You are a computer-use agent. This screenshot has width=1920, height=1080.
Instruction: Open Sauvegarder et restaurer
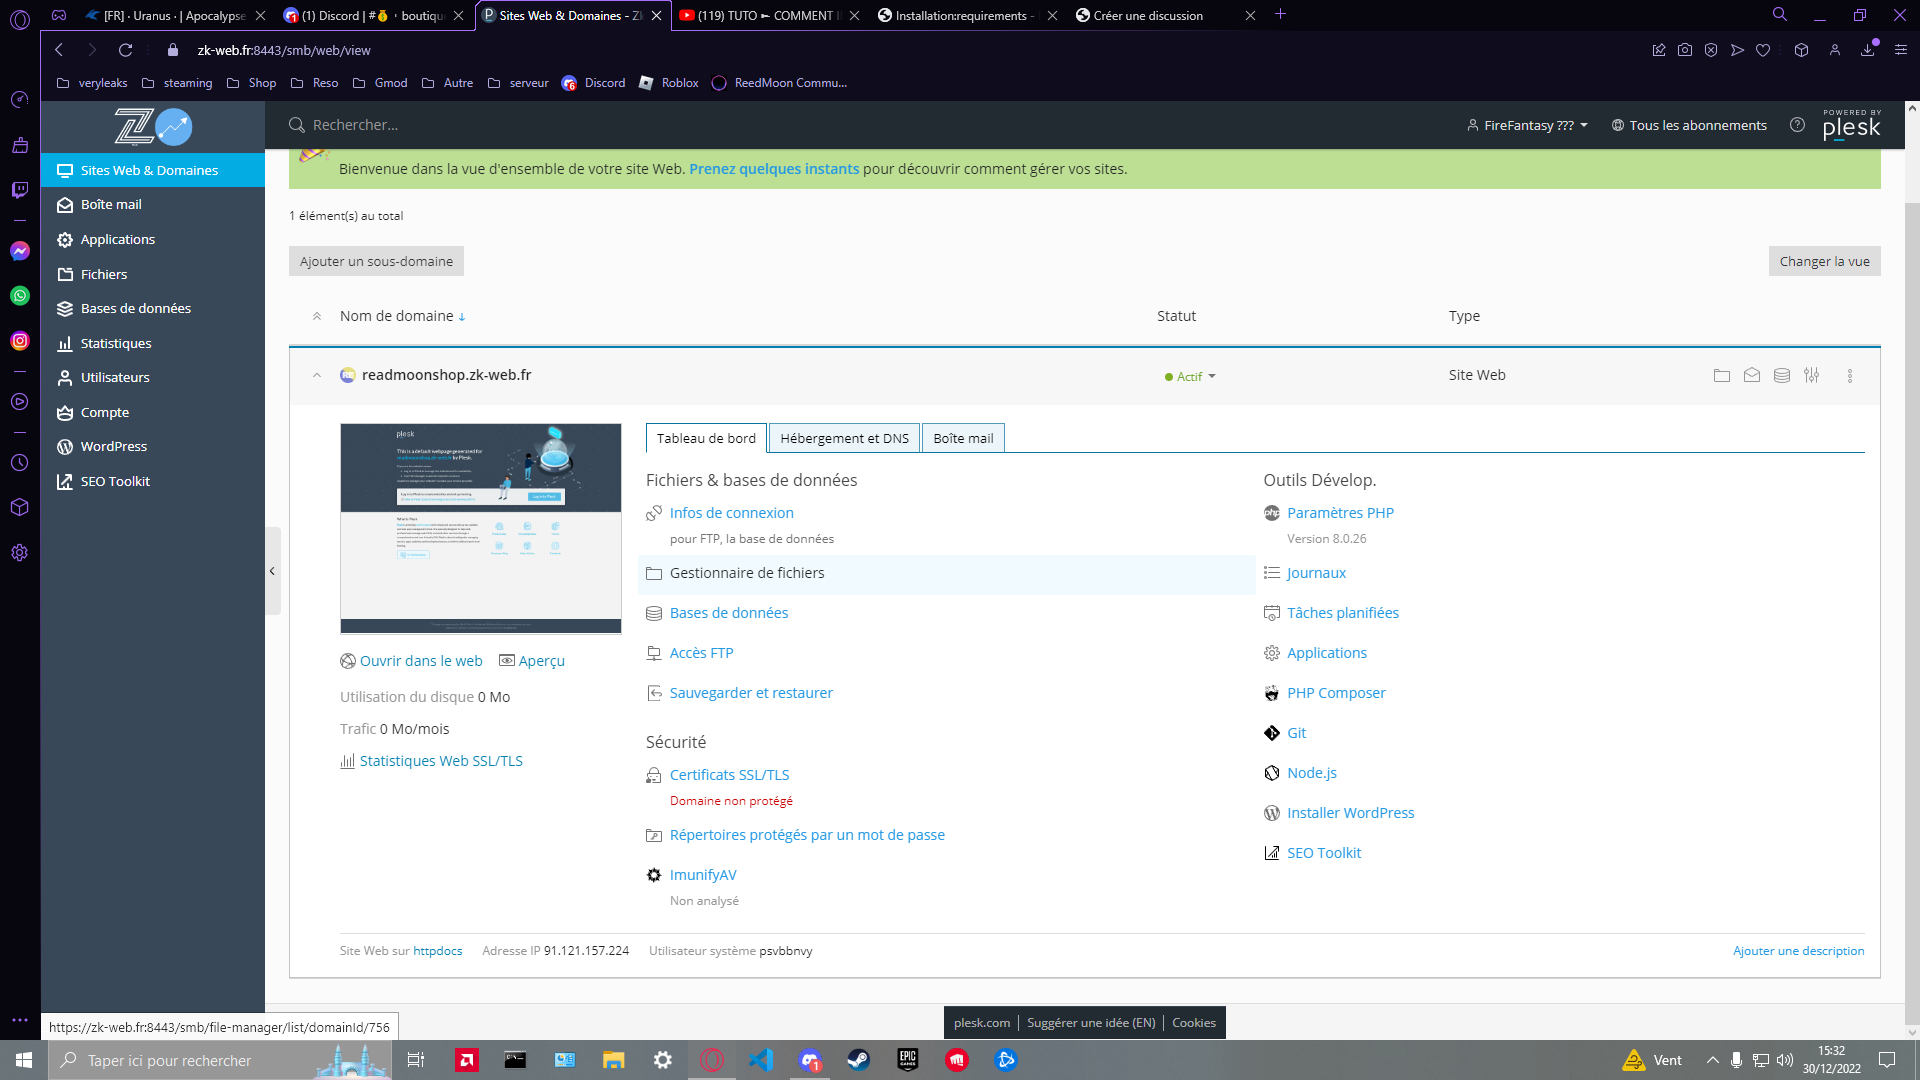(x=751, y=693)
